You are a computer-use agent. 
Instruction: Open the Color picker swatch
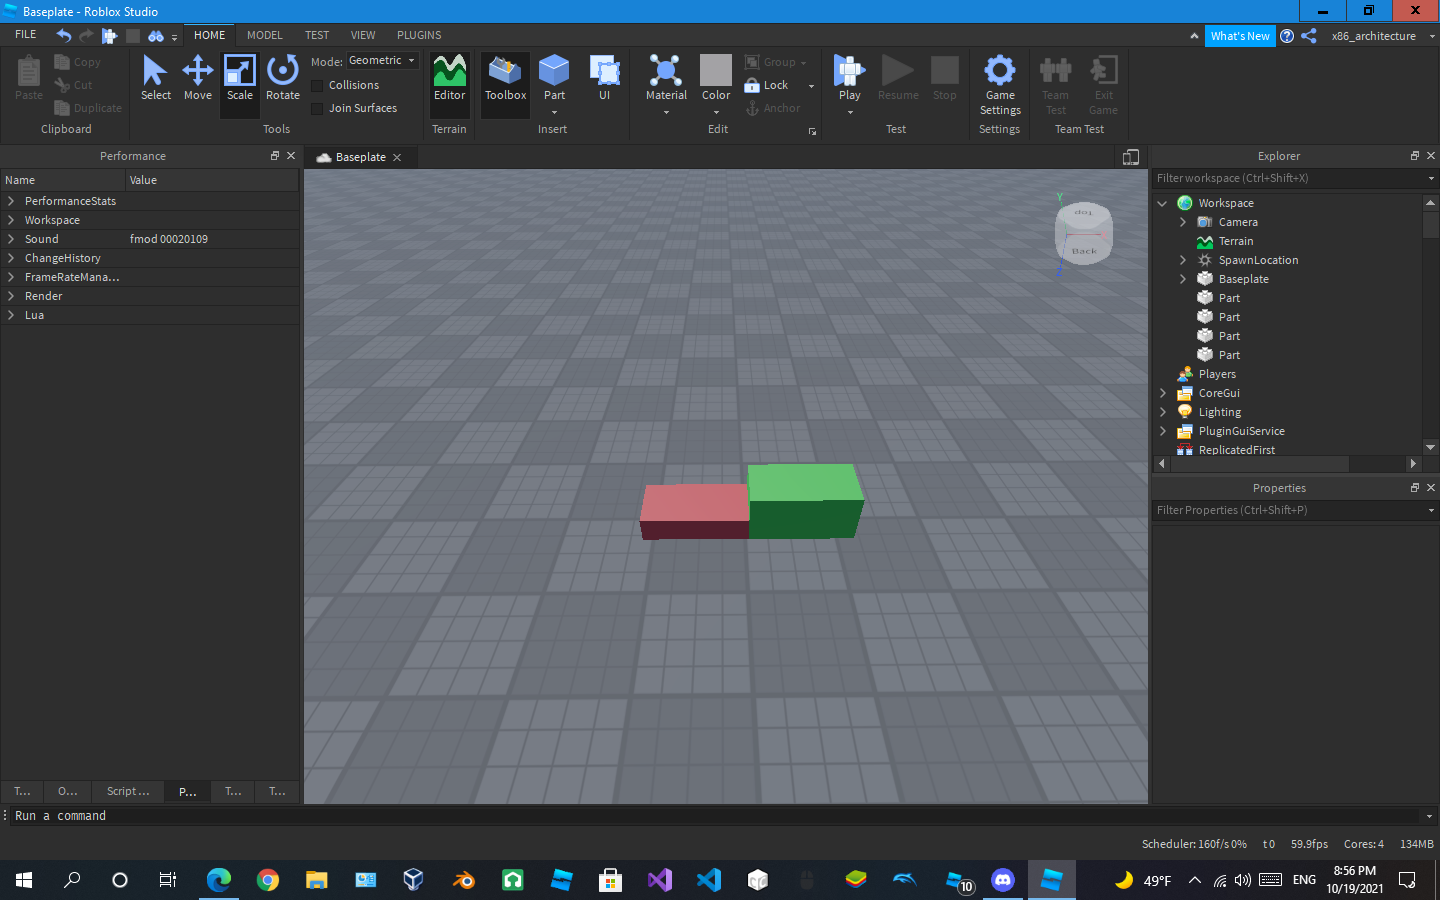pos(716,71)
